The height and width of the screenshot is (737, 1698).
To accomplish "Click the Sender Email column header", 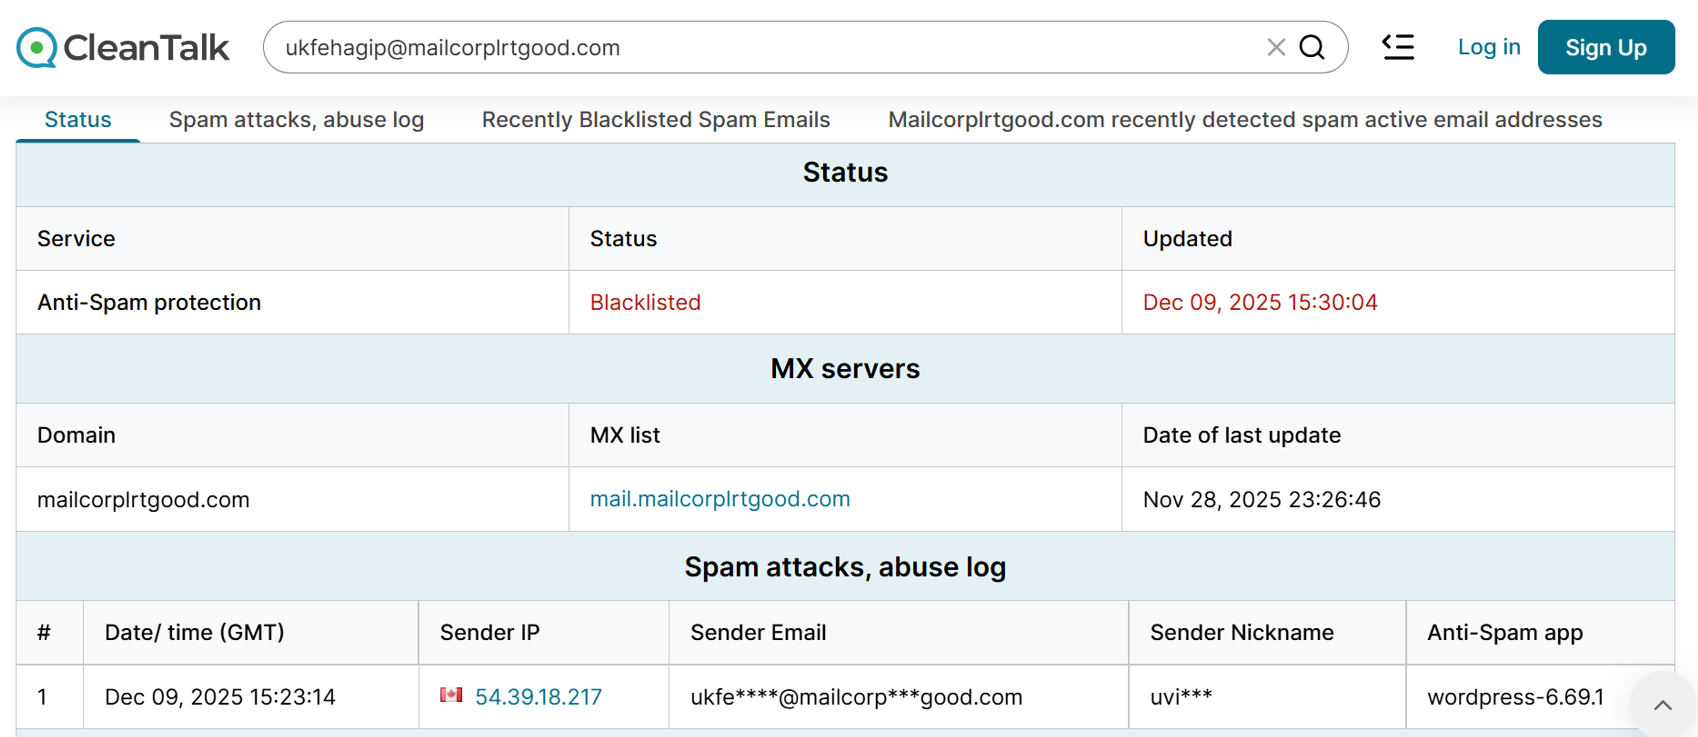I will 758,632.
